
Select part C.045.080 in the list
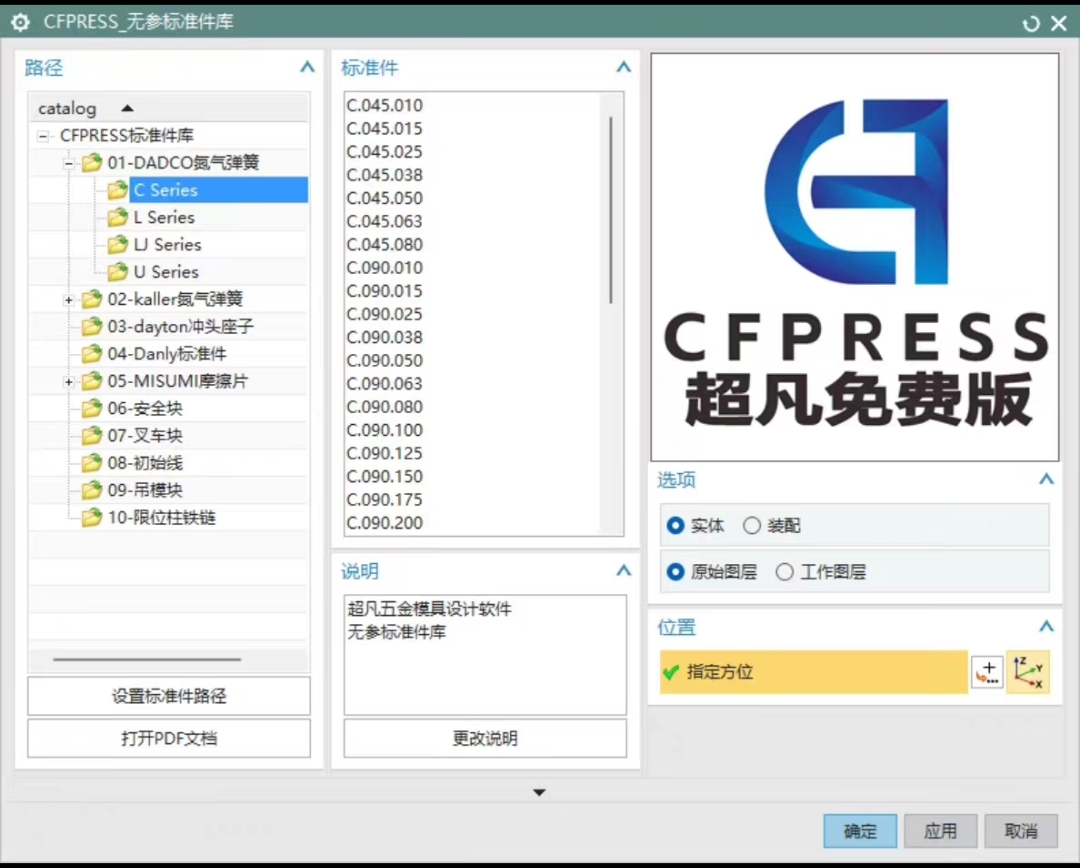click(x=384, y=245)
